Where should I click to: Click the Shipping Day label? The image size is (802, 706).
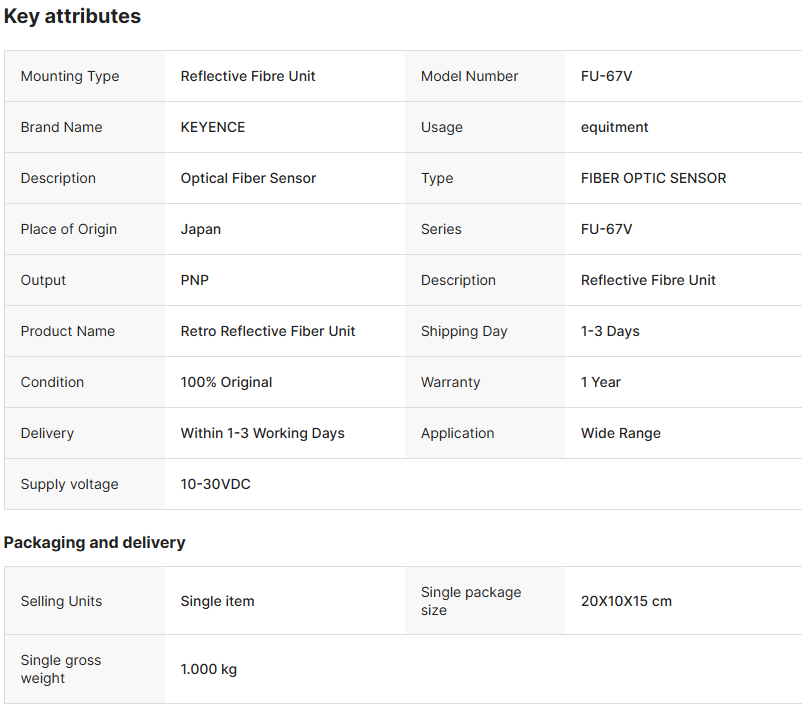[464, 331]
